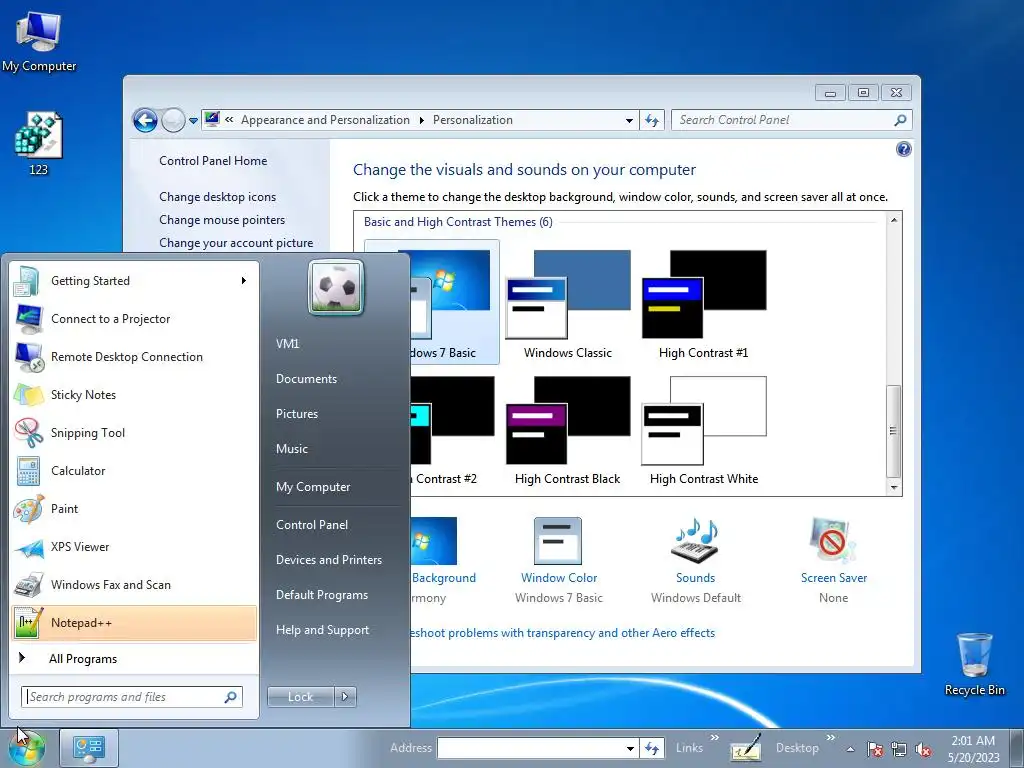
Task: Select the High Contrast White theme
Action: click(703, 431)
